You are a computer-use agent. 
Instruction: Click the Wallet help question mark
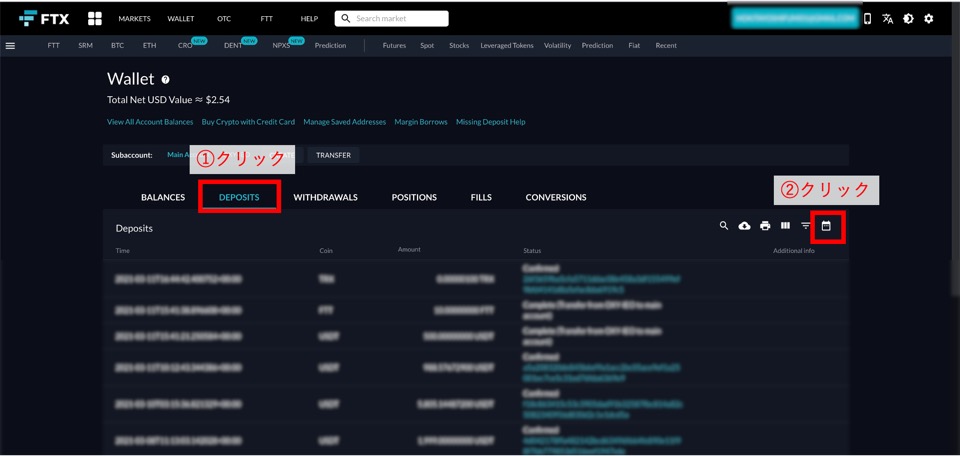[x=165, y=80]
